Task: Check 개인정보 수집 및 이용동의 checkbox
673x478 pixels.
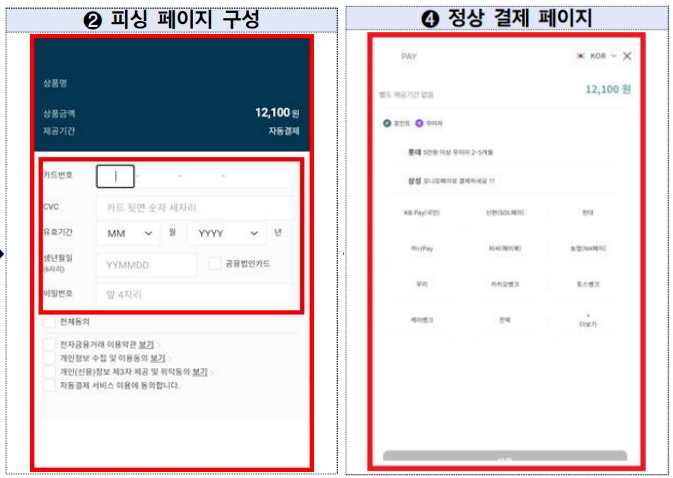Action: (x=49, y=358)
